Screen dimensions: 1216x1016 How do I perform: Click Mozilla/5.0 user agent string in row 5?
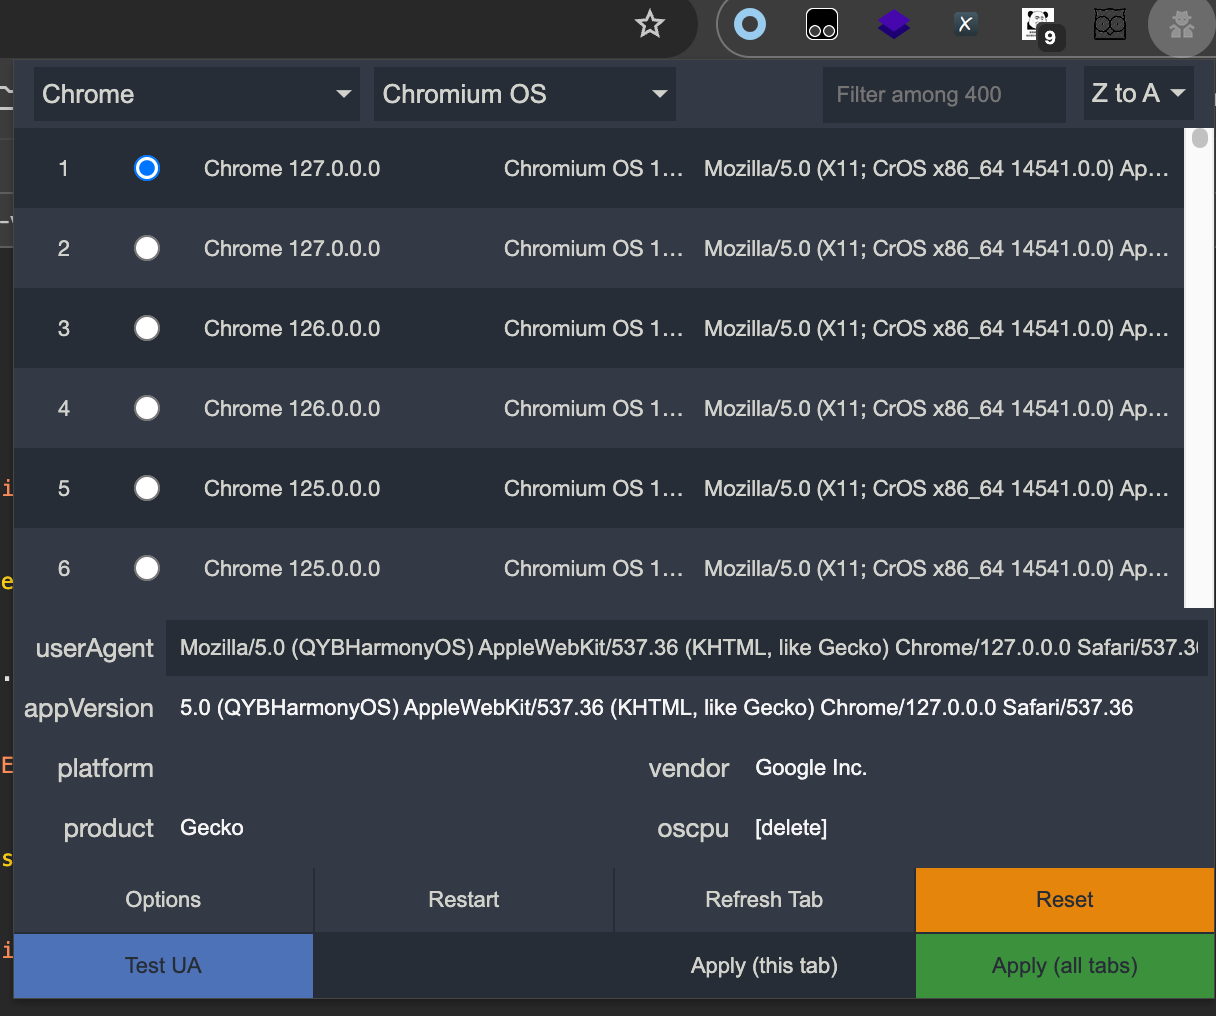coord(936,488)
